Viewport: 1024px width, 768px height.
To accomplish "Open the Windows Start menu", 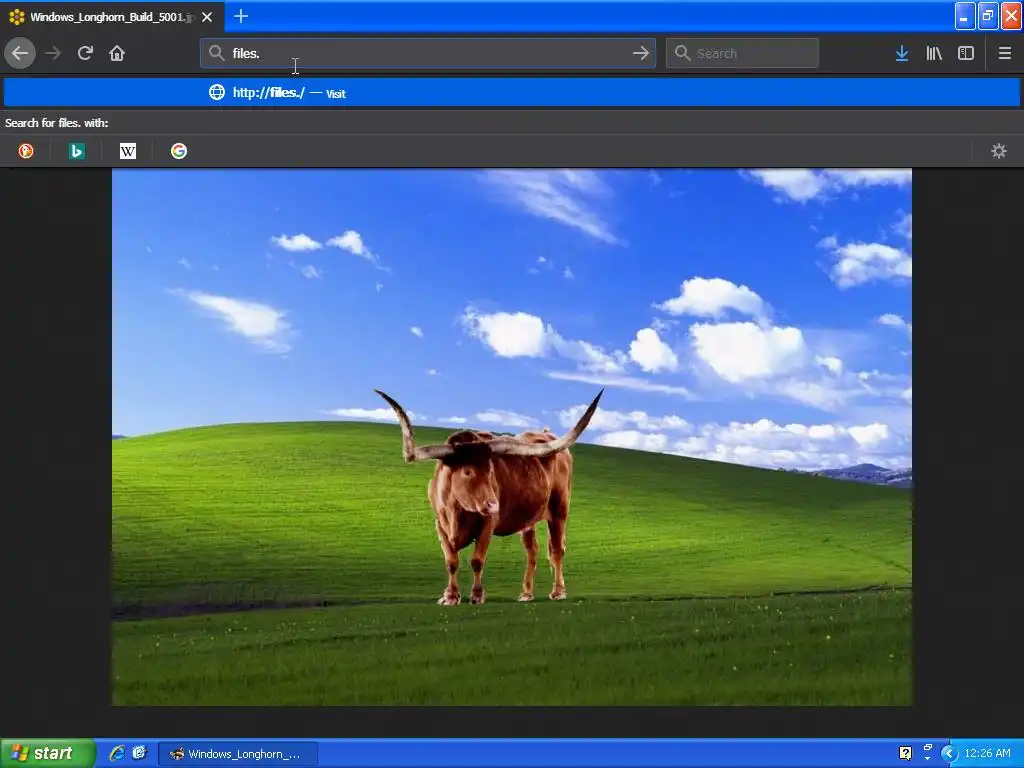I will click(x=48, y=754).
